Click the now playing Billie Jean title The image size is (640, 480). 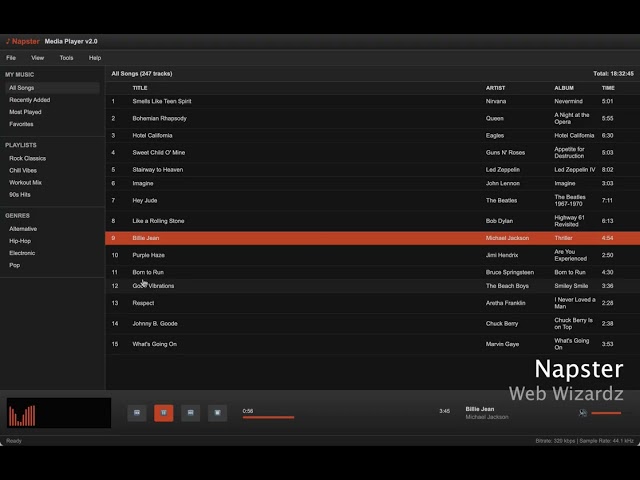tap(480, 409)
